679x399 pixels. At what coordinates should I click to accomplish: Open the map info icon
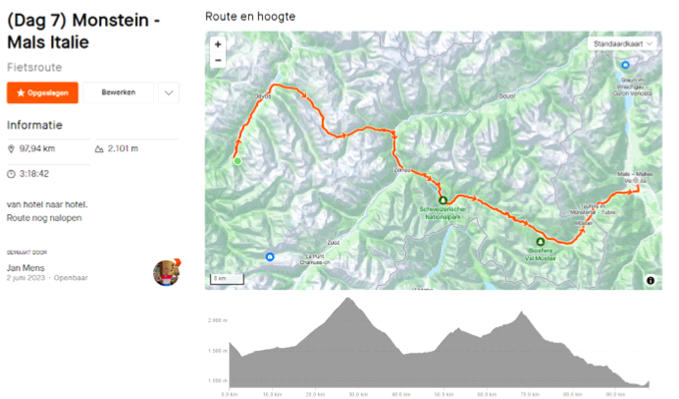(650, 280)
